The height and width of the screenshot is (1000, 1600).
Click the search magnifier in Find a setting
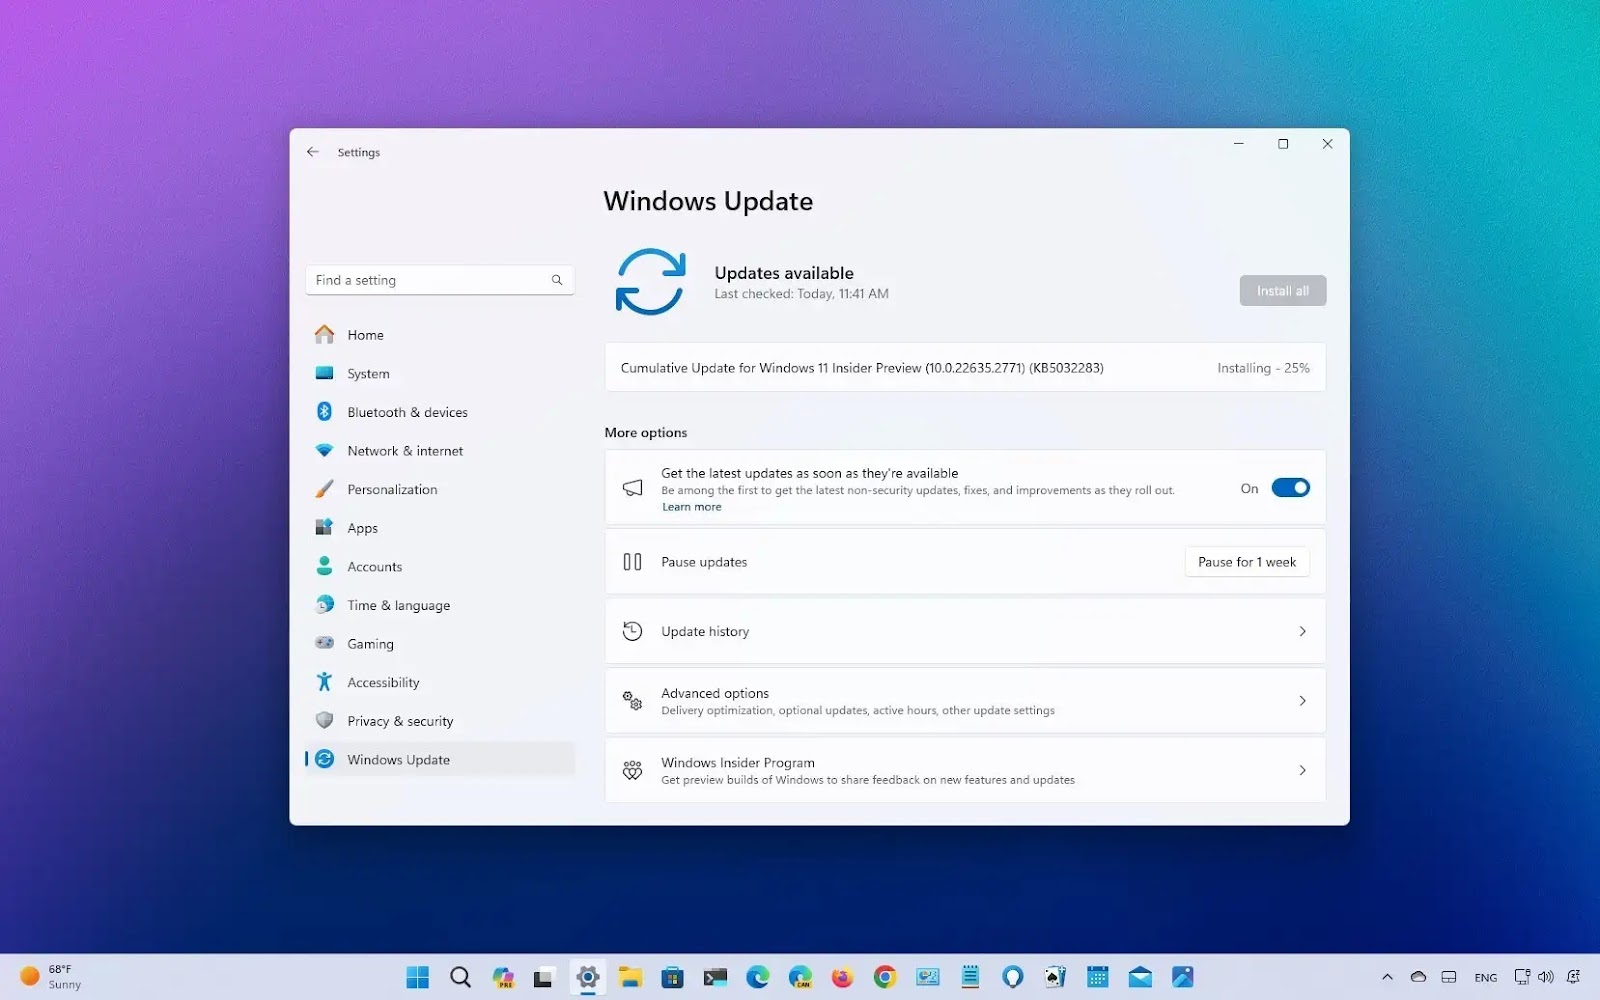557,280
